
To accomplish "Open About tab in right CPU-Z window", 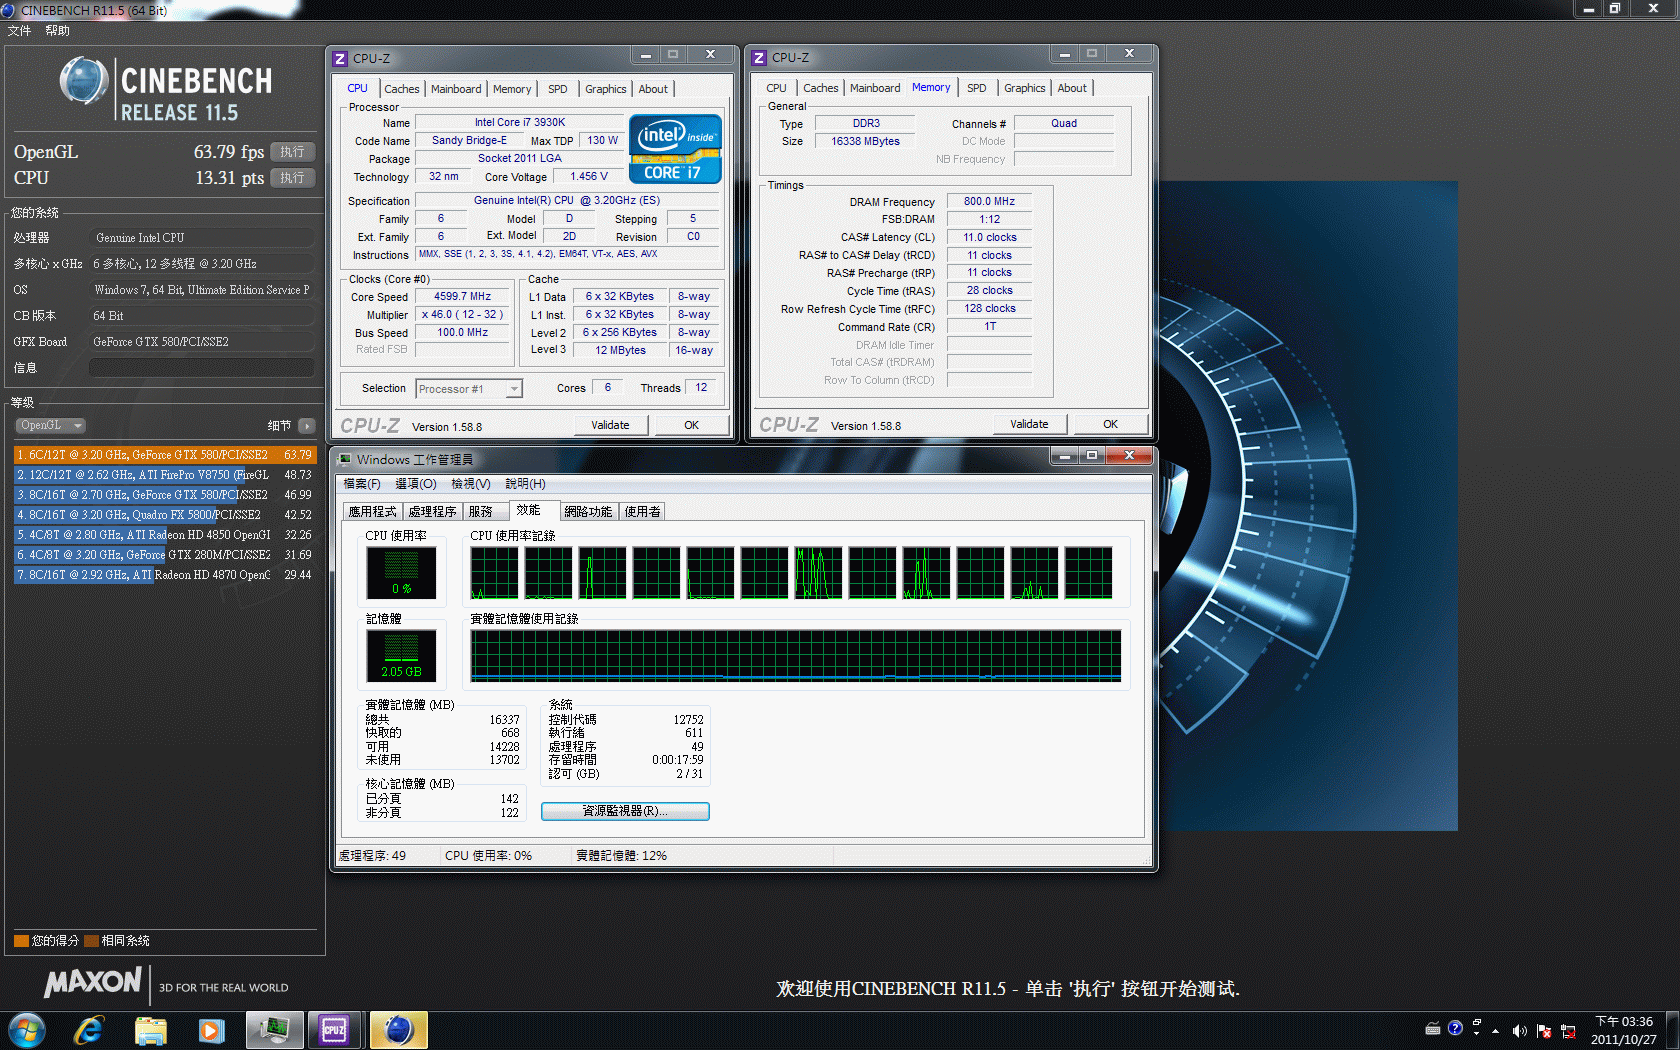I will tap(1072, 88).
